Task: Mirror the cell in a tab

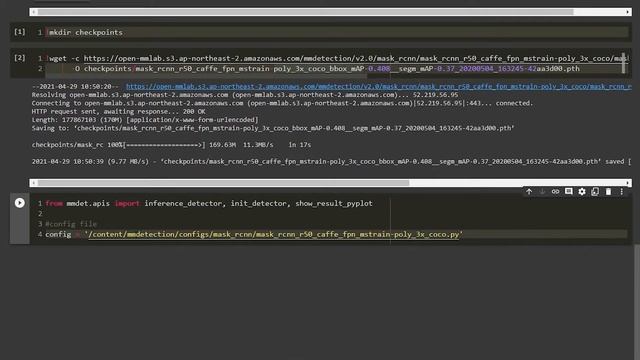Action: (595, 191)
